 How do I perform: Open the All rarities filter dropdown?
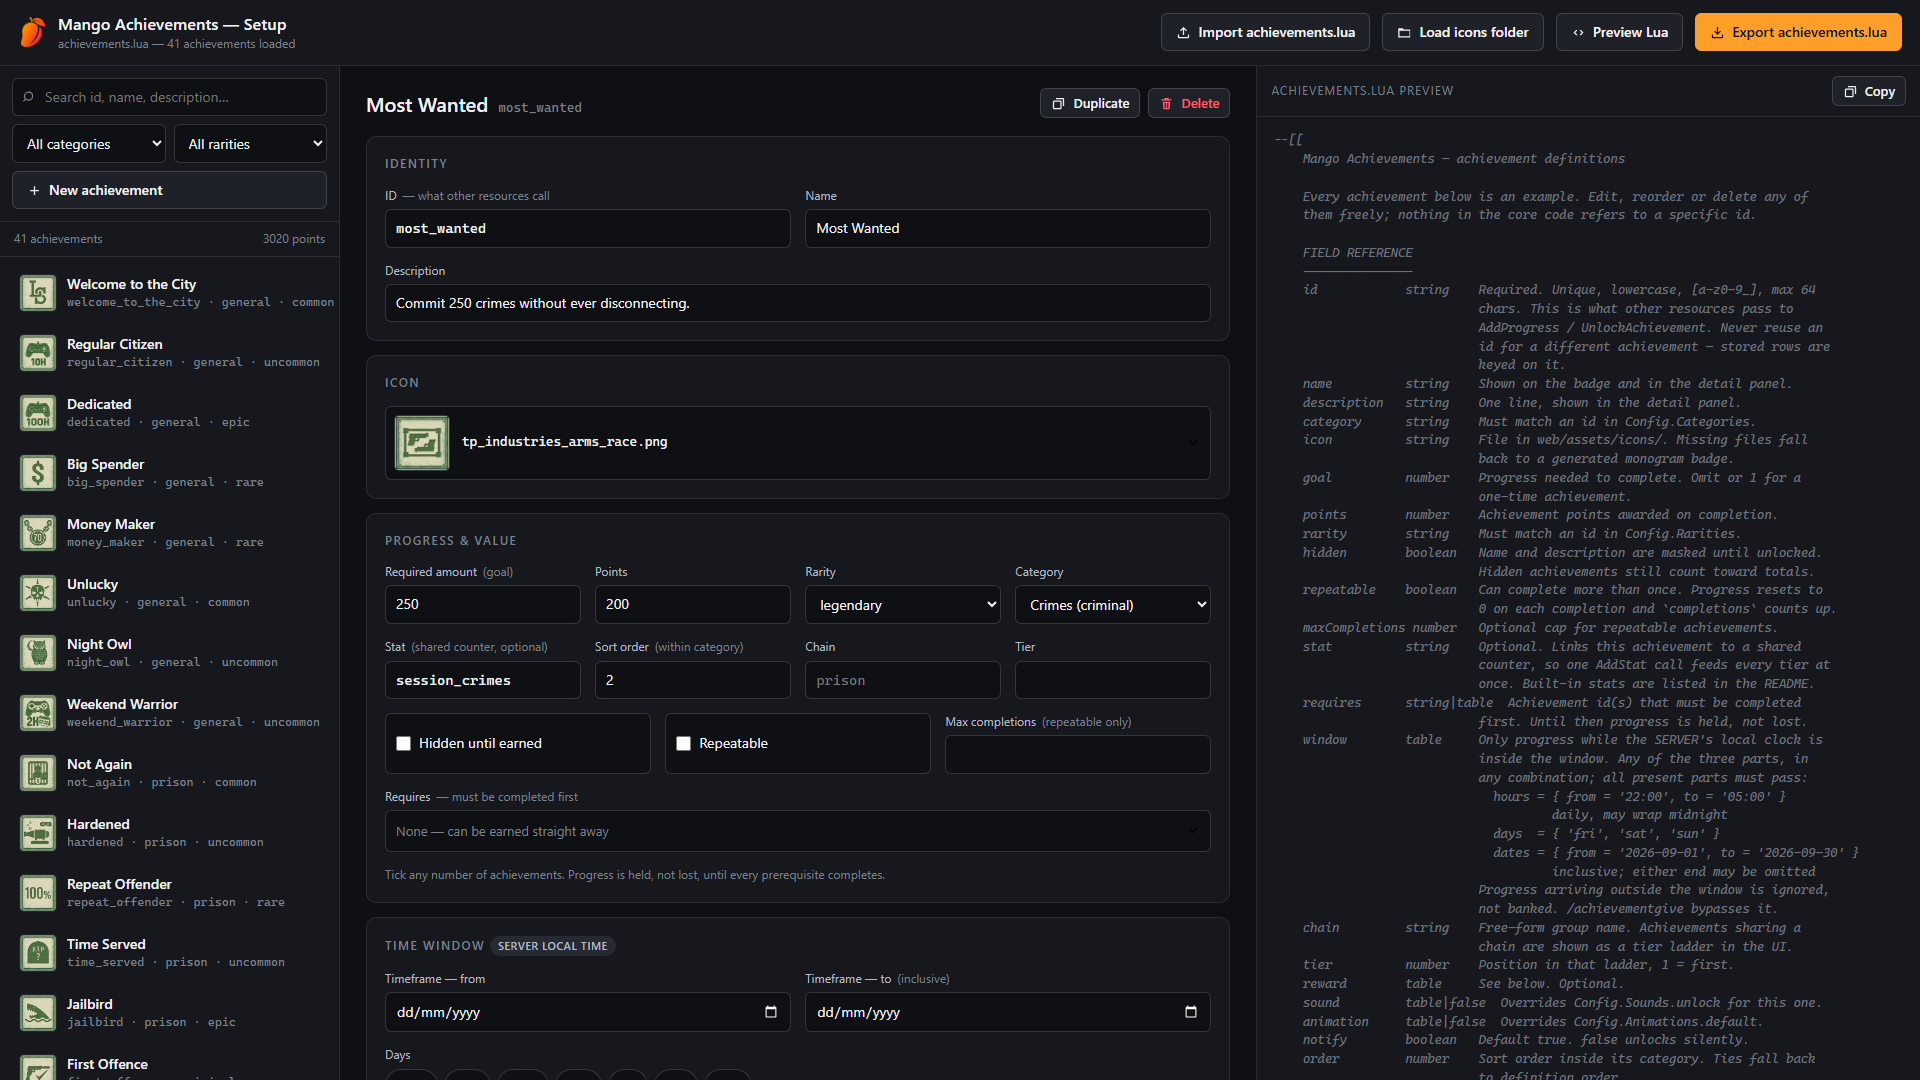250,144
